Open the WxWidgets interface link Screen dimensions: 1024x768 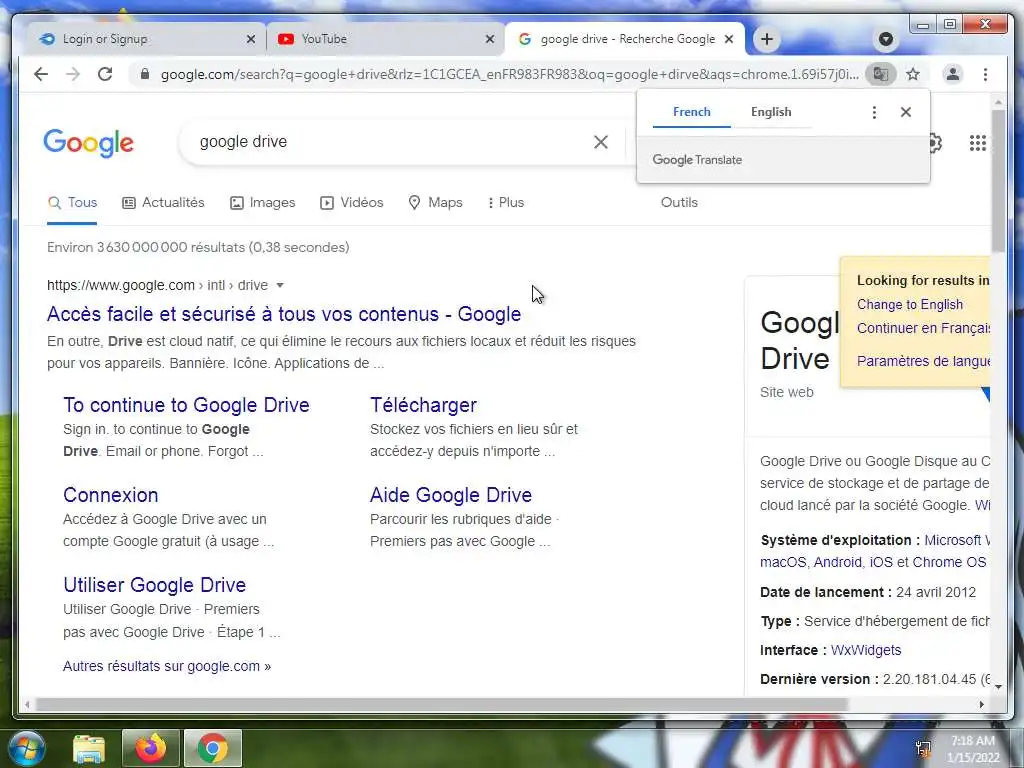point(866,650)
